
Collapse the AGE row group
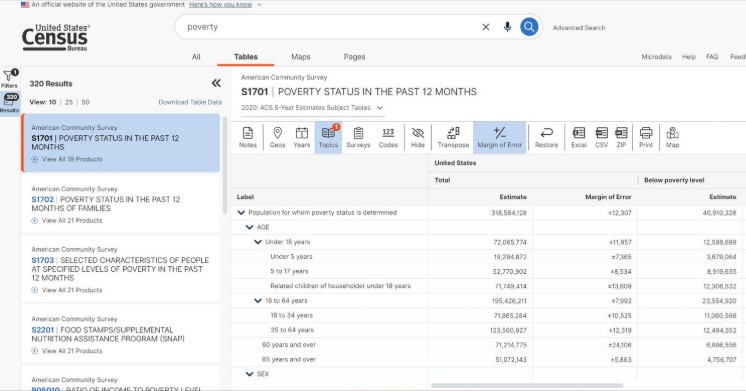click(x=249, y=227)
